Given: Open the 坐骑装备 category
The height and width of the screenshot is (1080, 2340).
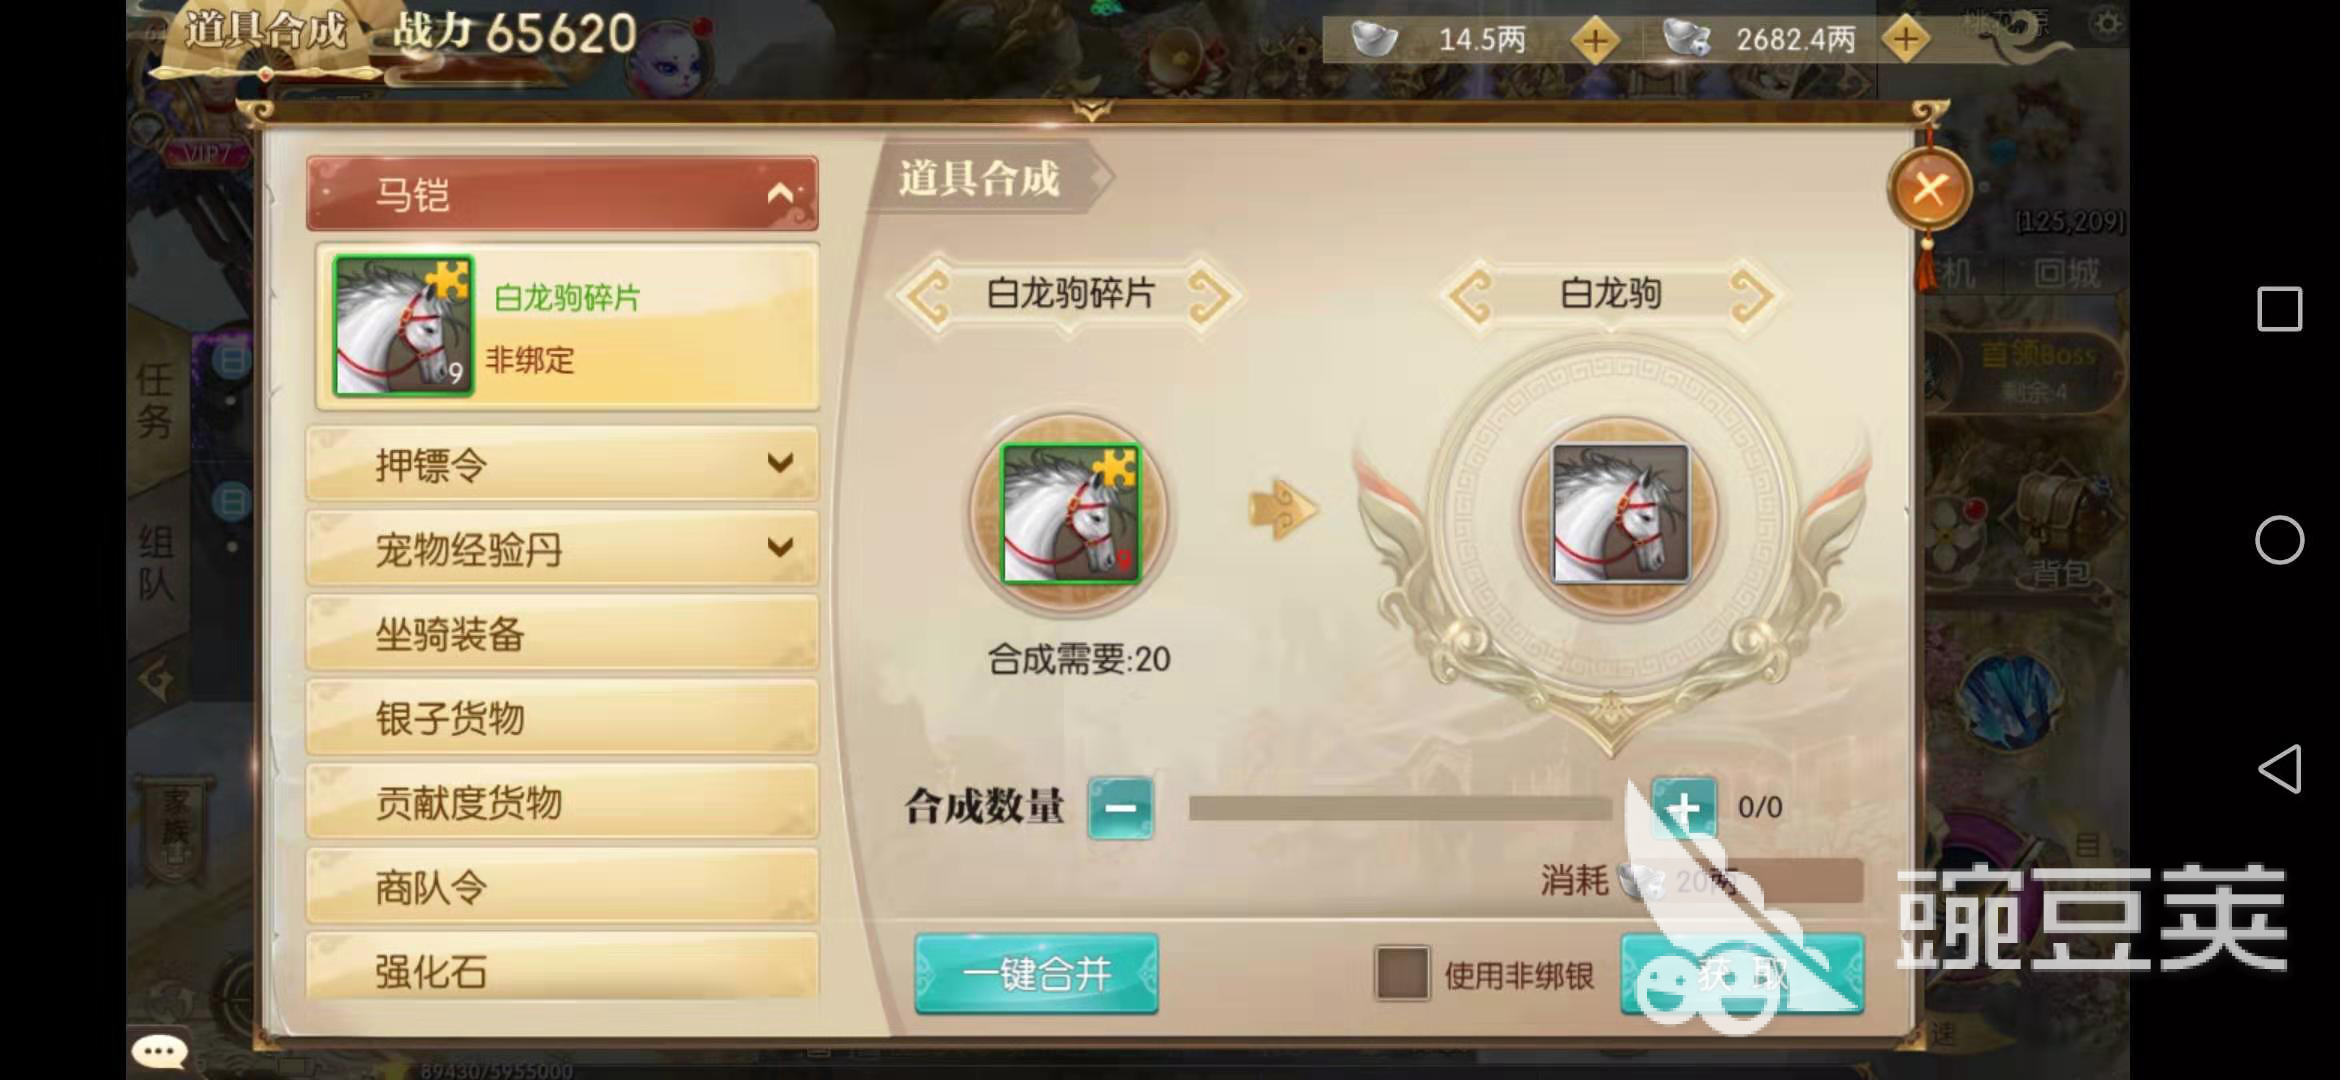Looking at the screenshot, I should [562, 633].
